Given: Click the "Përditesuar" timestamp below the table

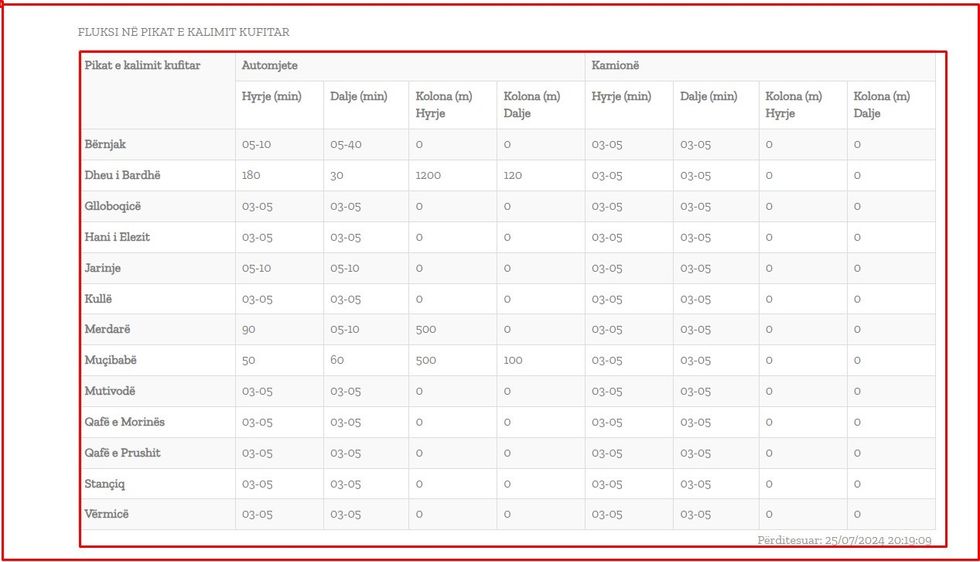Looking at the screenshot, I should click(x=844, y=541).
